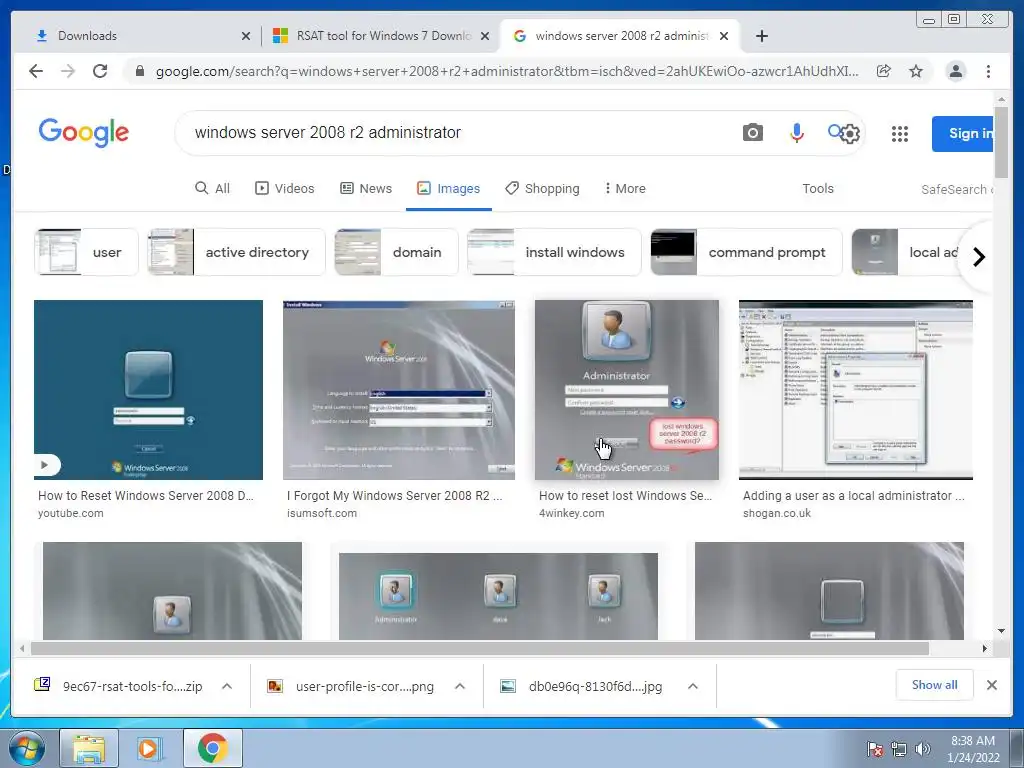Viewport: 1024px width, 768px height.
Task: Start voice search with the microphone icon
Action: click(x=796, y=133)
